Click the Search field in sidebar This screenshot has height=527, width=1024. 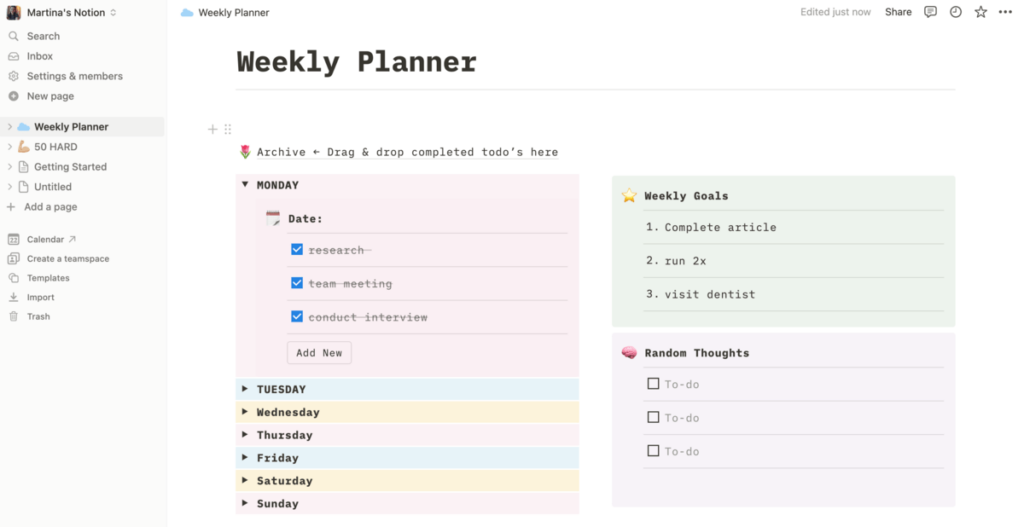click(43, 36)
